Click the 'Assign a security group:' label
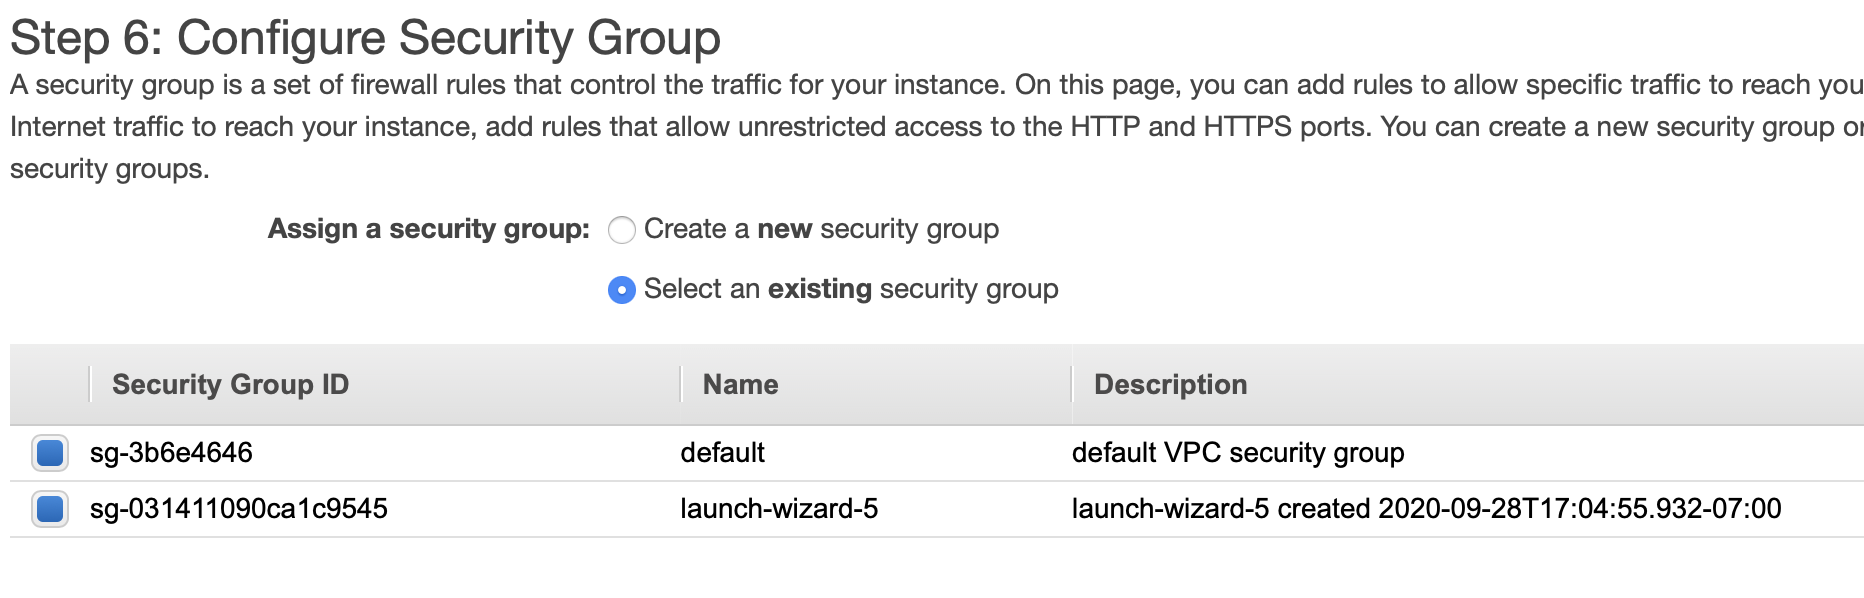This screenshot has height=598, width=1864. point(428,229)
